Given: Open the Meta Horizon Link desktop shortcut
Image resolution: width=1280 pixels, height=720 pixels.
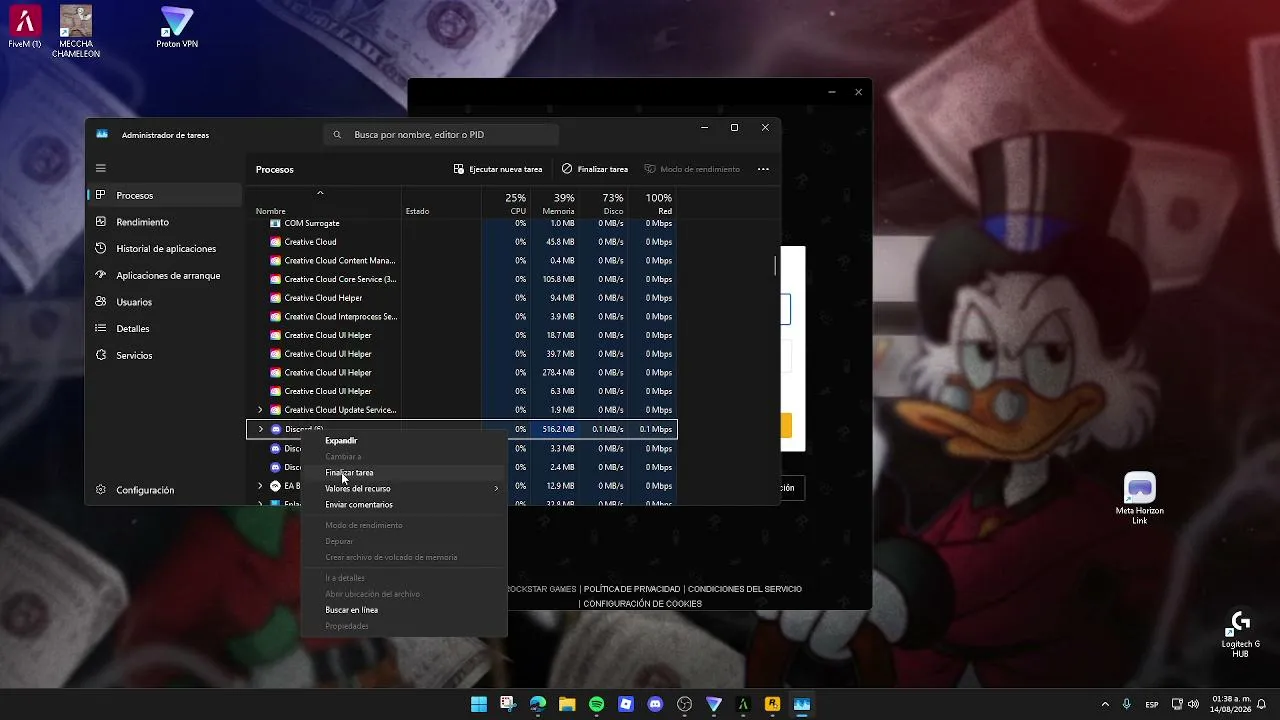Looking at the screenshot, I should [1140, 498].
